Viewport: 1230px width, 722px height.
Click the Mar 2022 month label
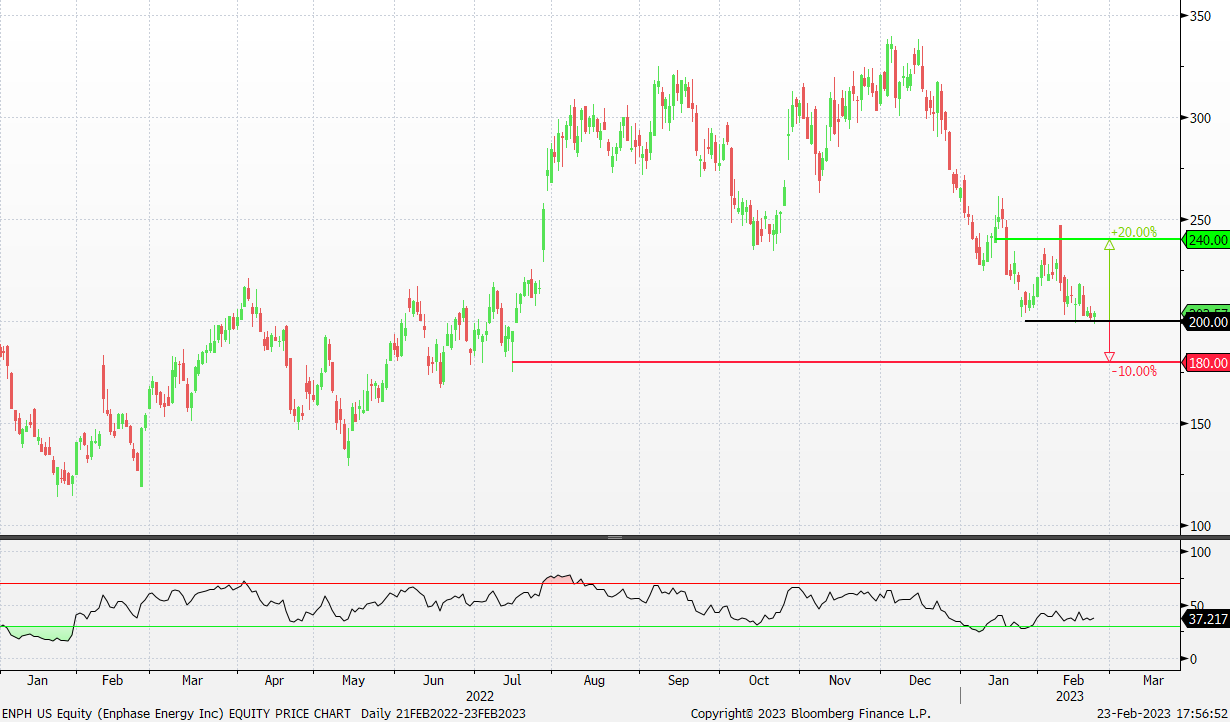pyautogui.click(x=191, y=681)
